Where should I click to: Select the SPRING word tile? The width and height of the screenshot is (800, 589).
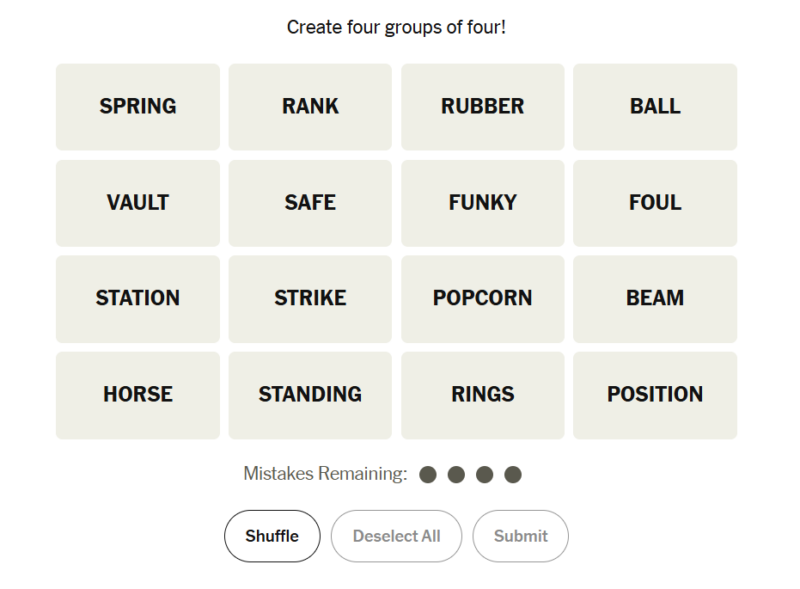point(138,107)
